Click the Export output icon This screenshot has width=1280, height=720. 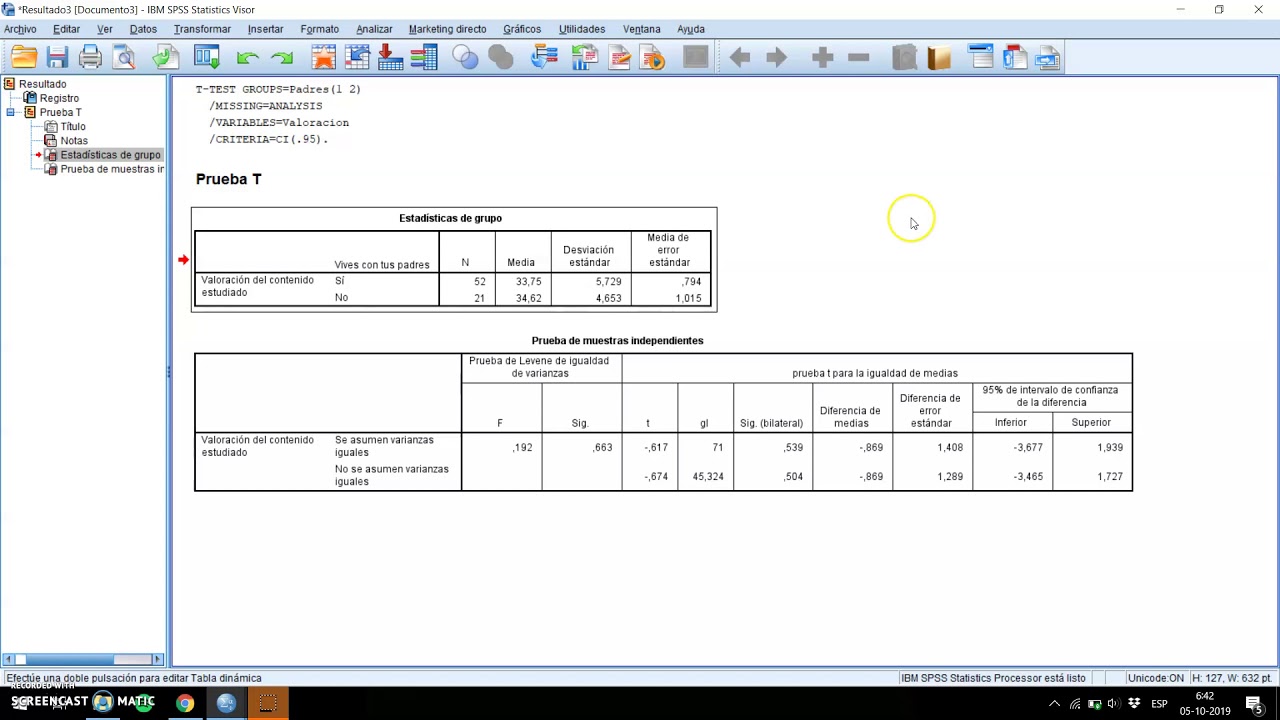pyautogui.click(x=165, y=58)
